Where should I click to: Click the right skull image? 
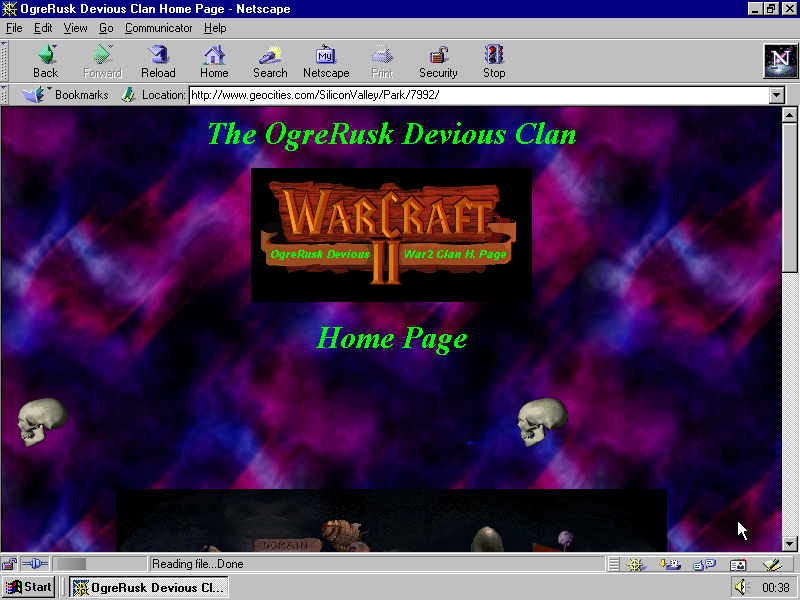click(x=542, y=421)
